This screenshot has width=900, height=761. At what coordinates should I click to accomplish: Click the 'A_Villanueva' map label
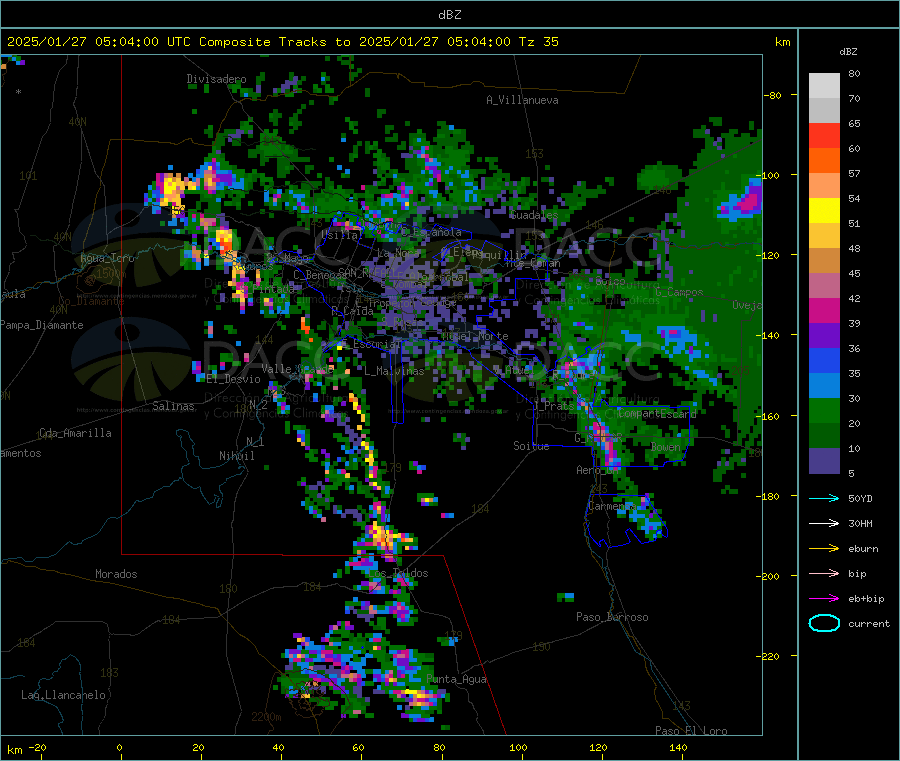coord(522,100)
